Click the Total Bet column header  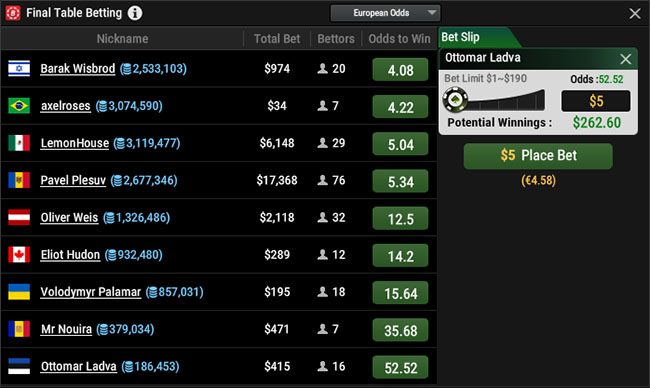pyautogui.click(x=277, y=39)
